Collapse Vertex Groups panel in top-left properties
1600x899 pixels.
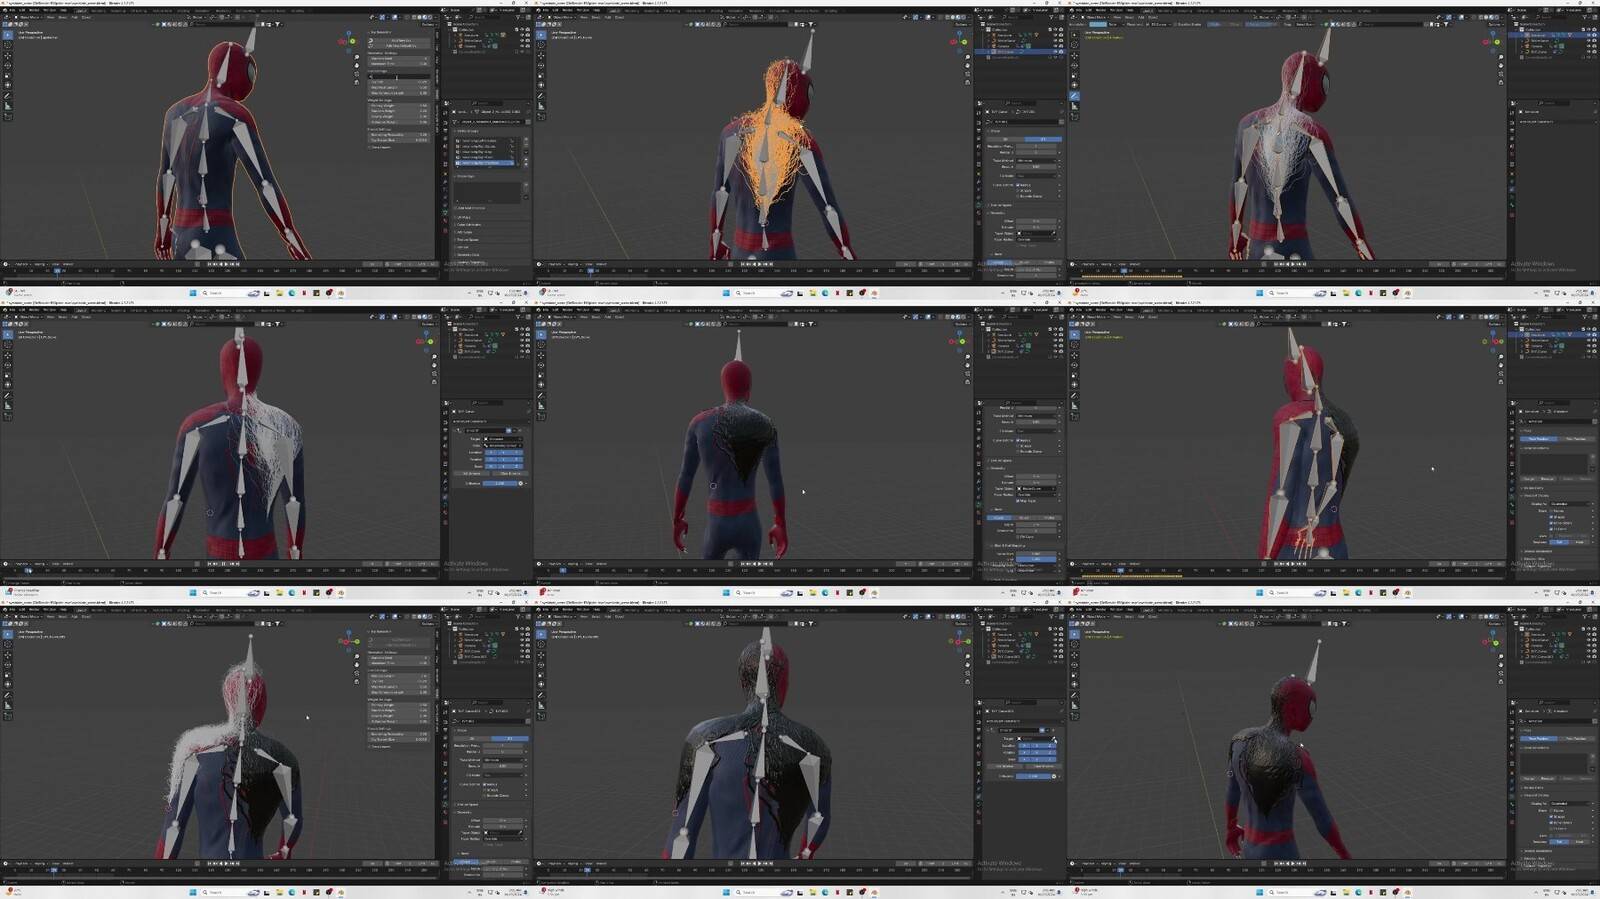click(x=467, y=131)
